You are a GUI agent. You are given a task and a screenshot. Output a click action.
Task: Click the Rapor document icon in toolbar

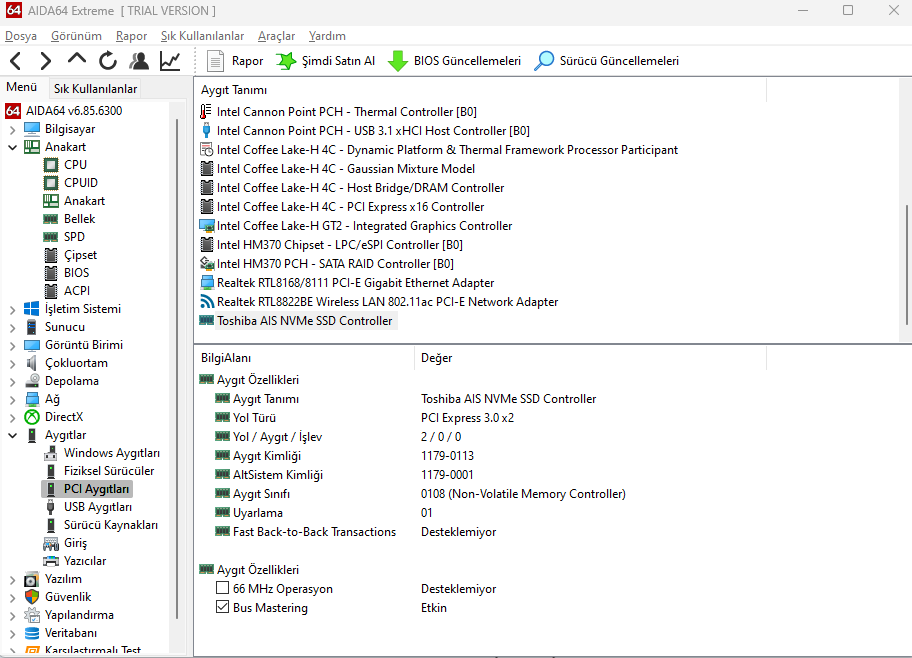[215, 61]
